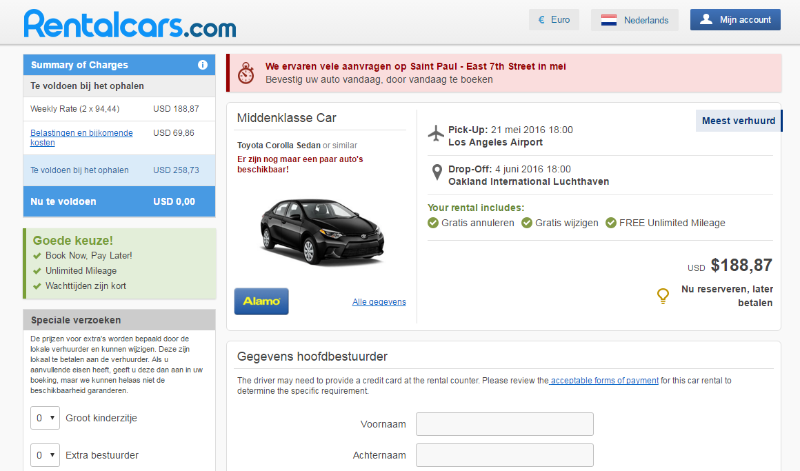Click the info icon in Summary of Charges
This screenshot has height=471, width=800.
tap(203, 65)
